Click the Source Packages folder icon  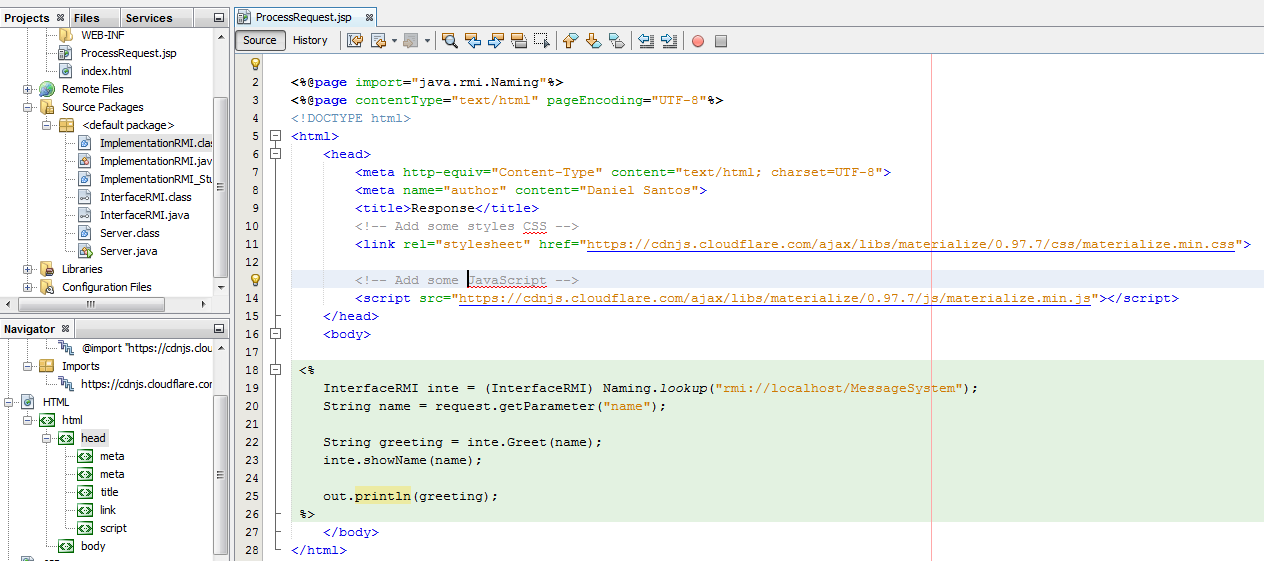pos(47,107)
